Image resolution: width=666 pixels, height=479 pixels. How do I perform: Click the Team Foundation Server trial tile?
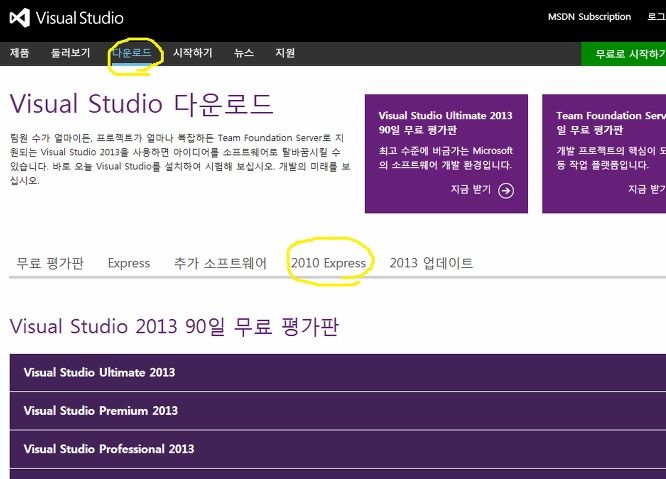[x=604, y=154]
